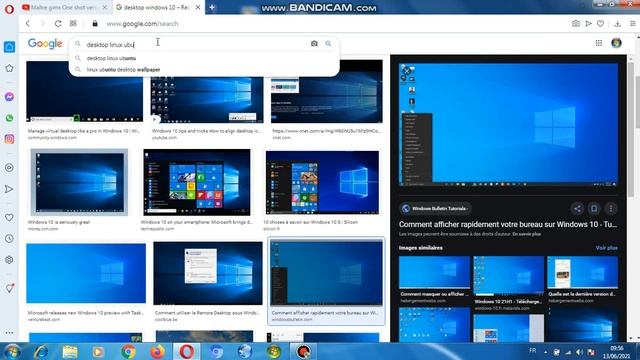Open Messenger in Opera sidebar
The height and width of the screenshot is (360, 640).
pos(9,97)
